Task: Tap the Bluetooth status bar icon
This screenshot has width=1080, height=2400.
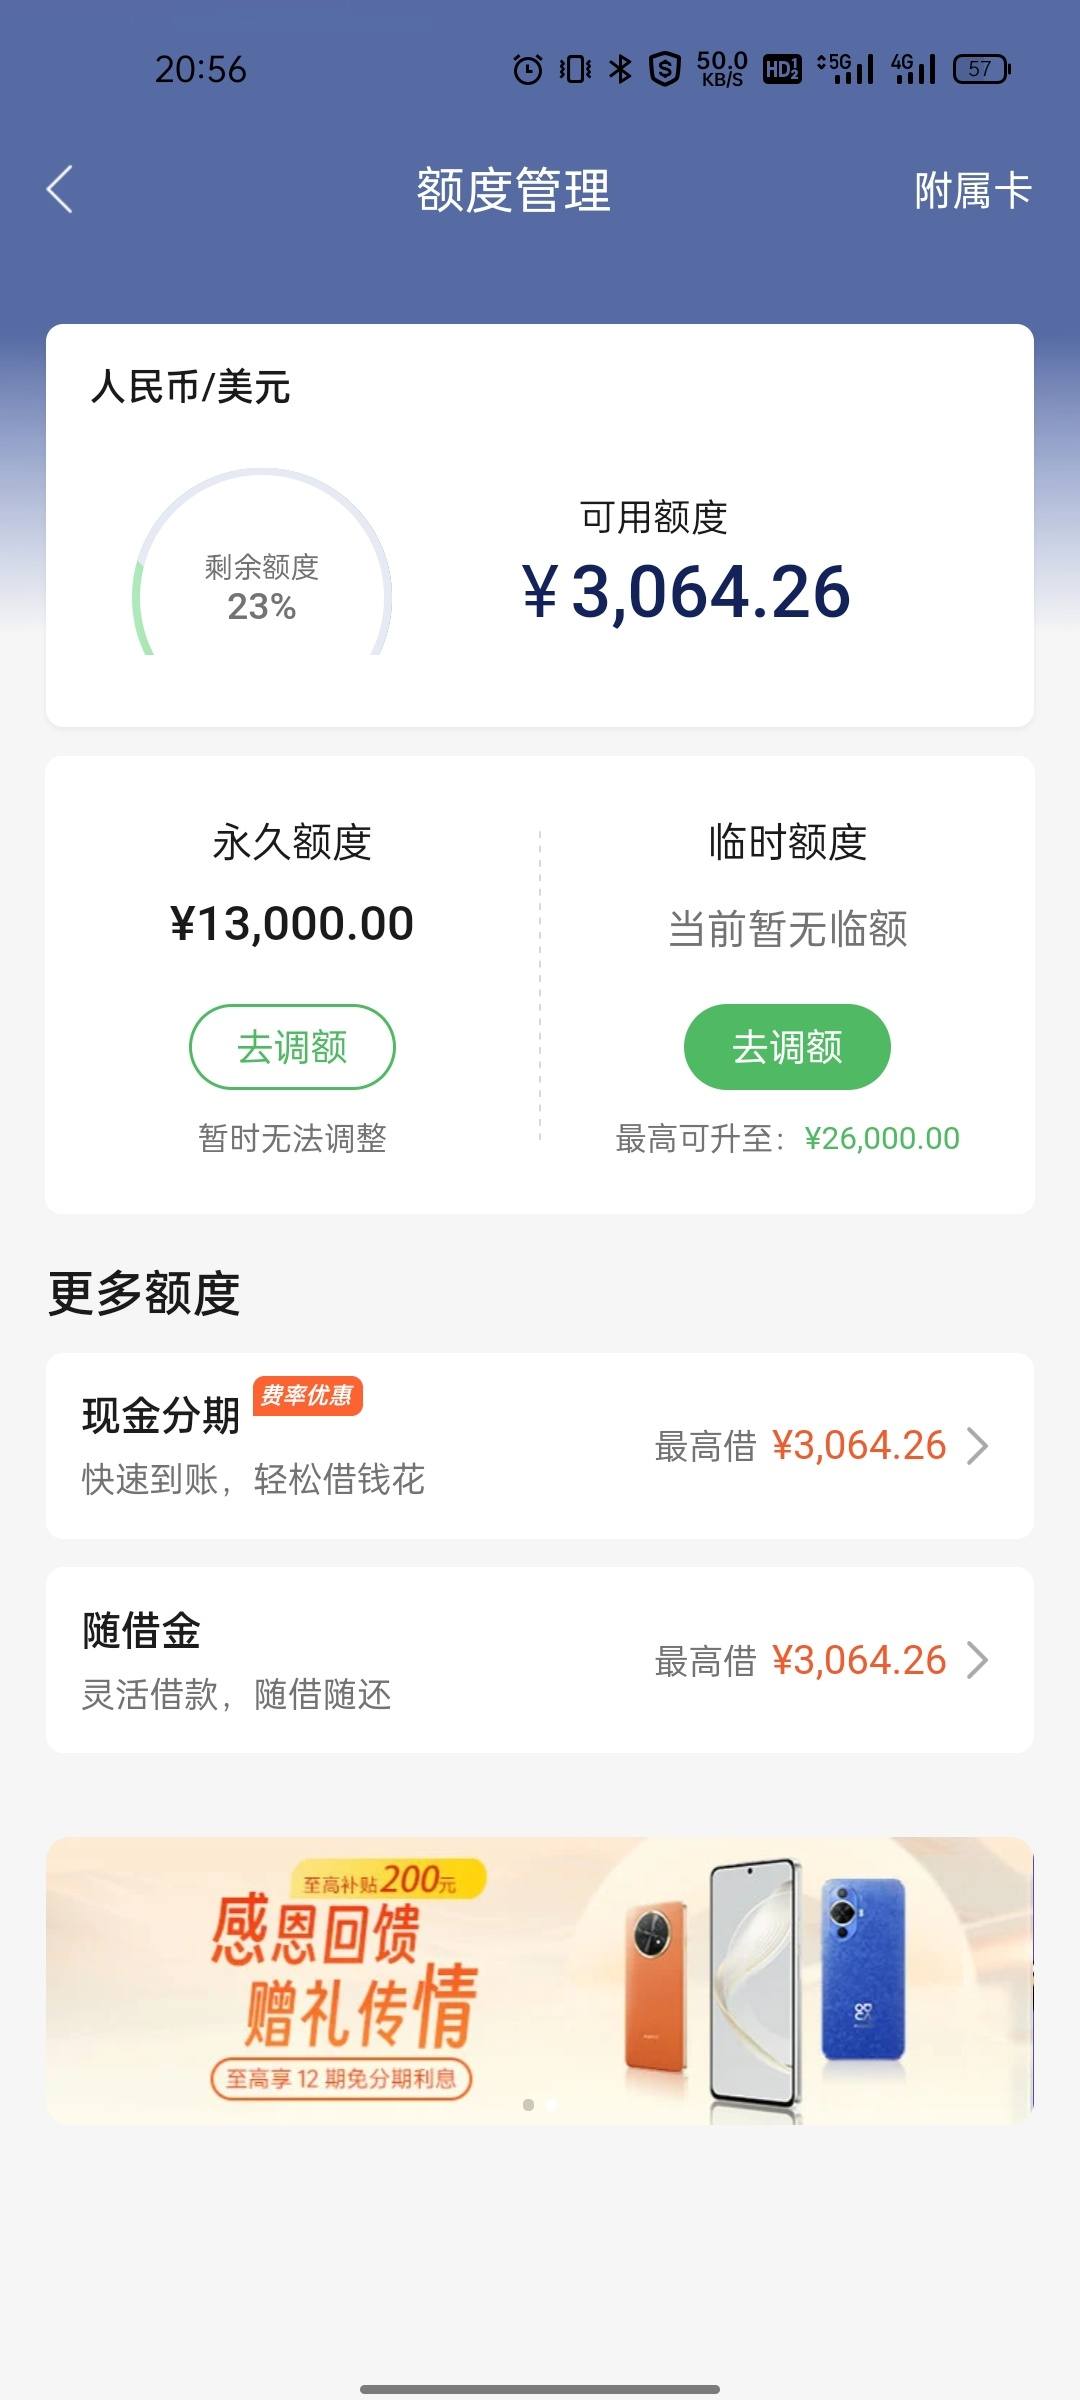Action: pos(621,69)
